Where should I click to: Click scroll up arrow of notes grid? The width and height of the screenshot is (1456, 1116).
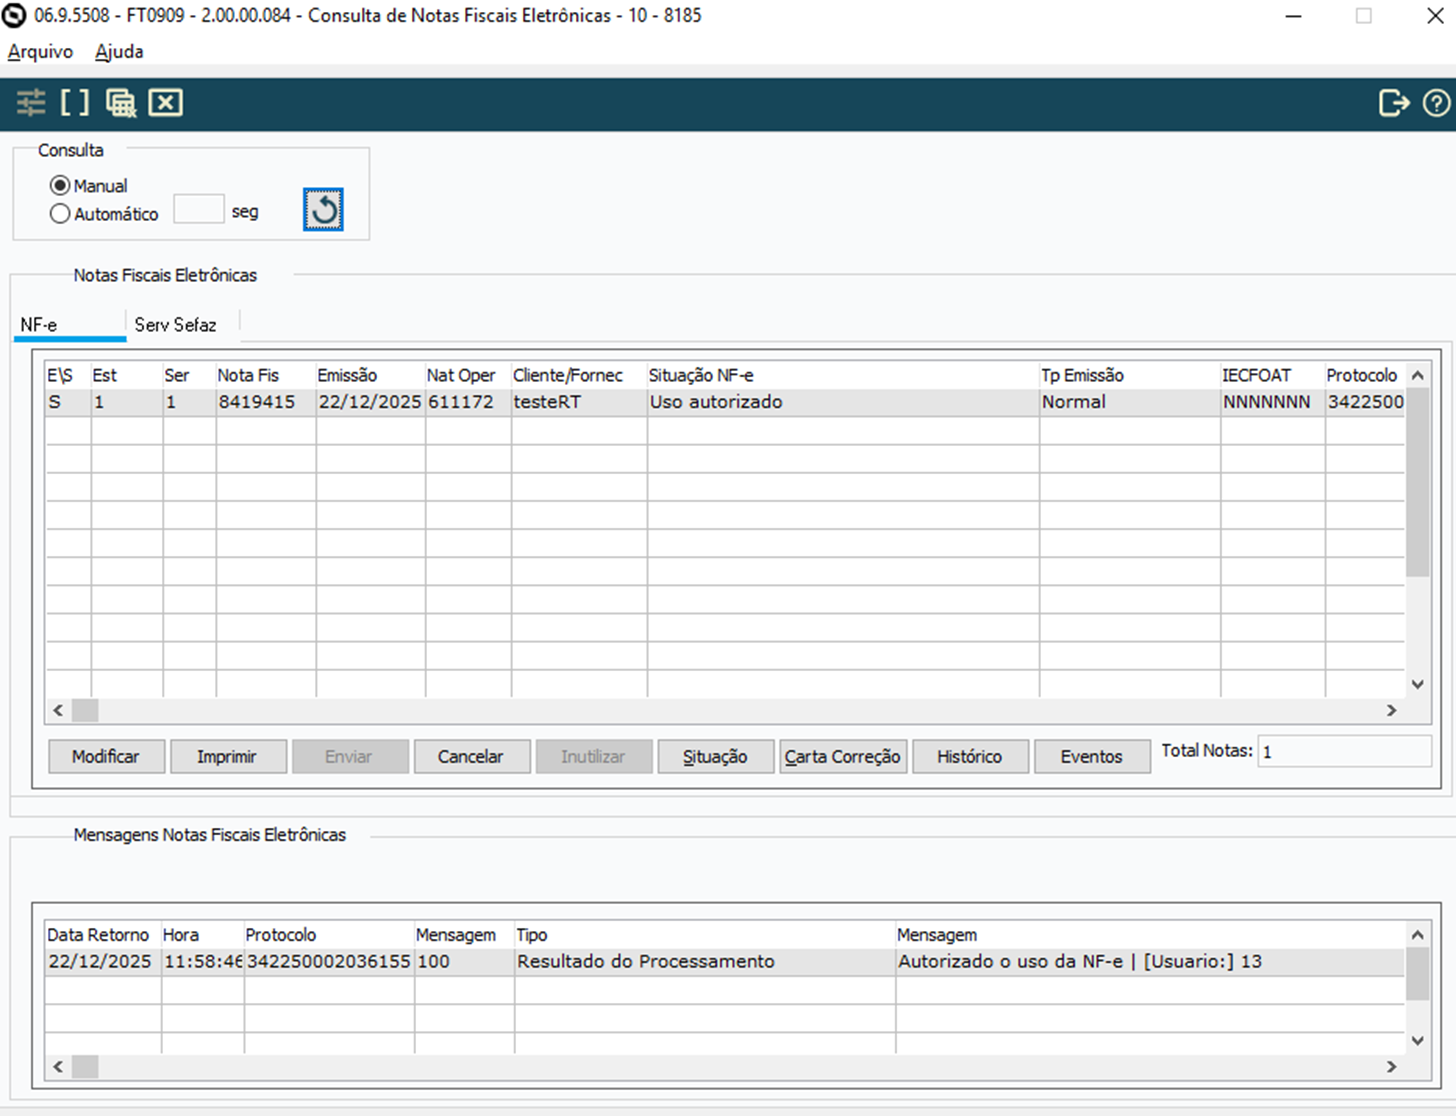tap(1417, 375)
